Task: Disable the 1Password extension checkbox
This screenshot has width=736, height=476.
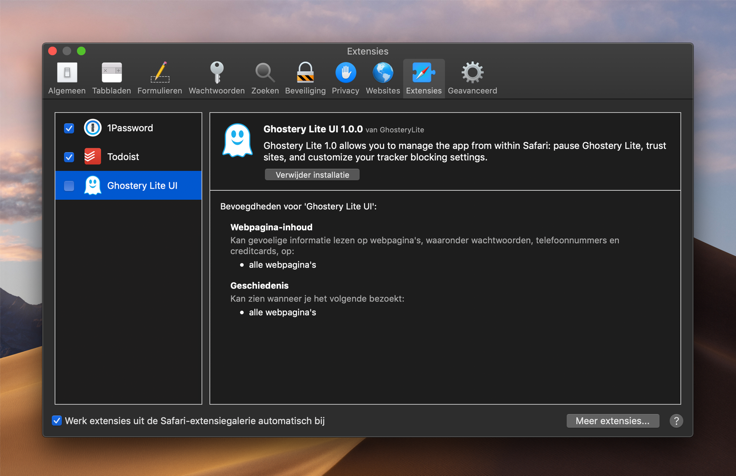Action: (x=69, y=128)
